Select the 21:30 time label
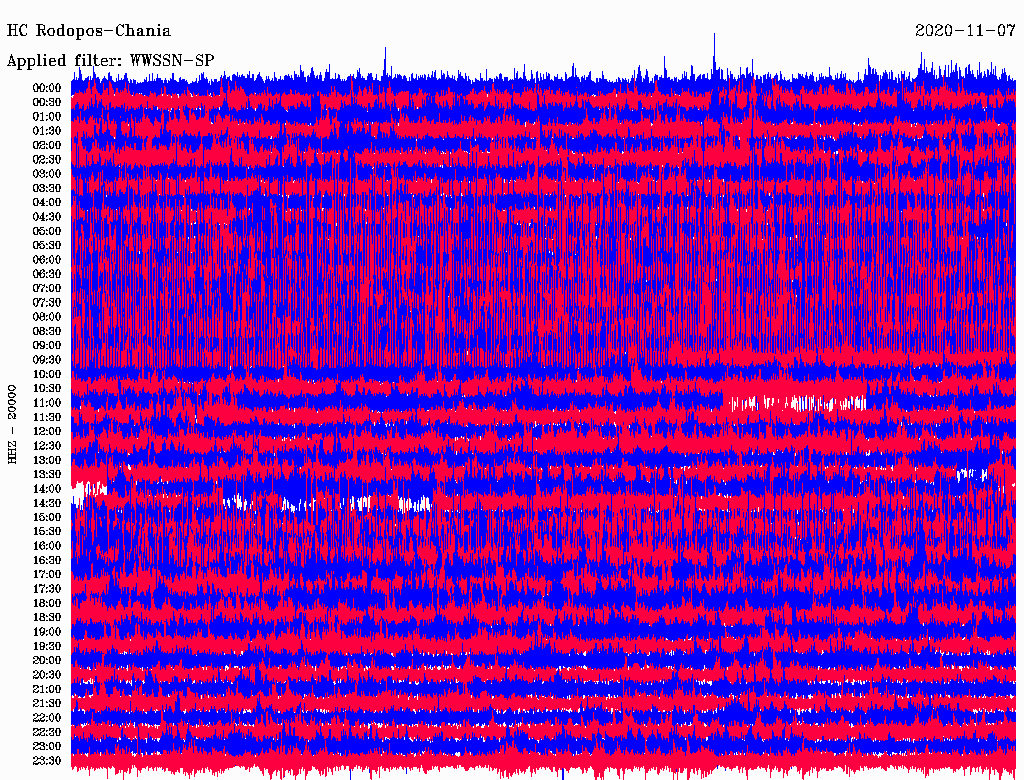Image resolution: width=1024 pixels, height=780 pixels. (x=47, y=703)
